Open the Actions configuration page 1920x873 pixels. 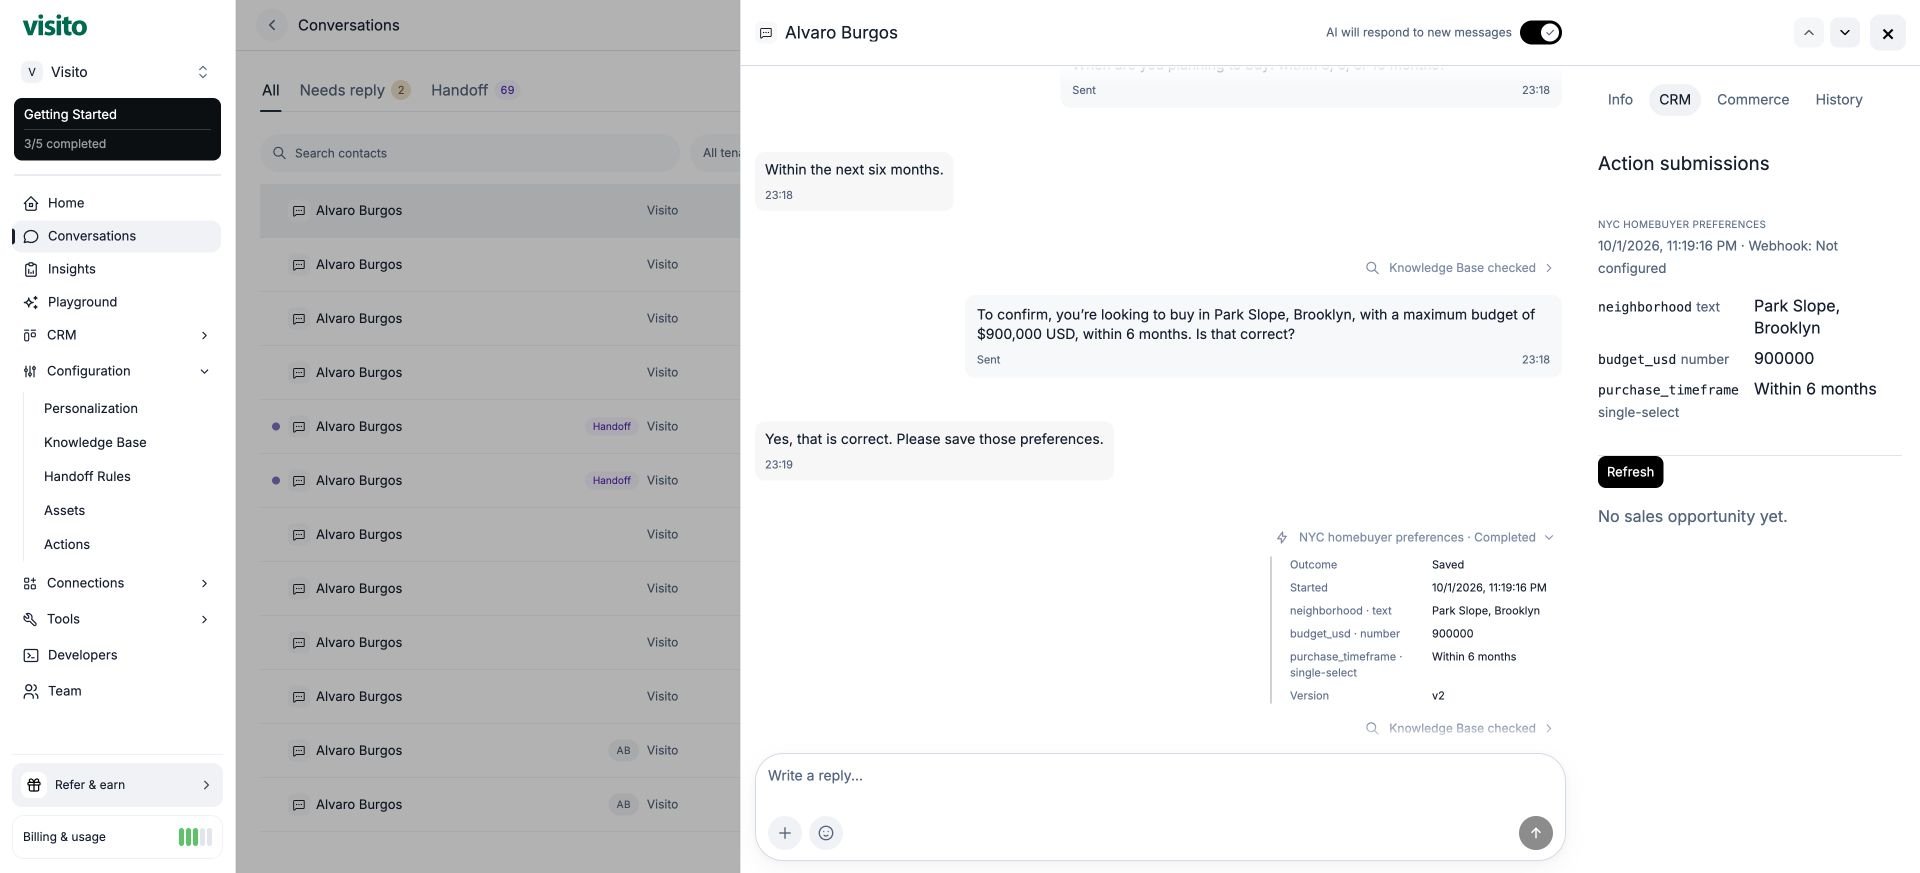click(x=67, y=544)
